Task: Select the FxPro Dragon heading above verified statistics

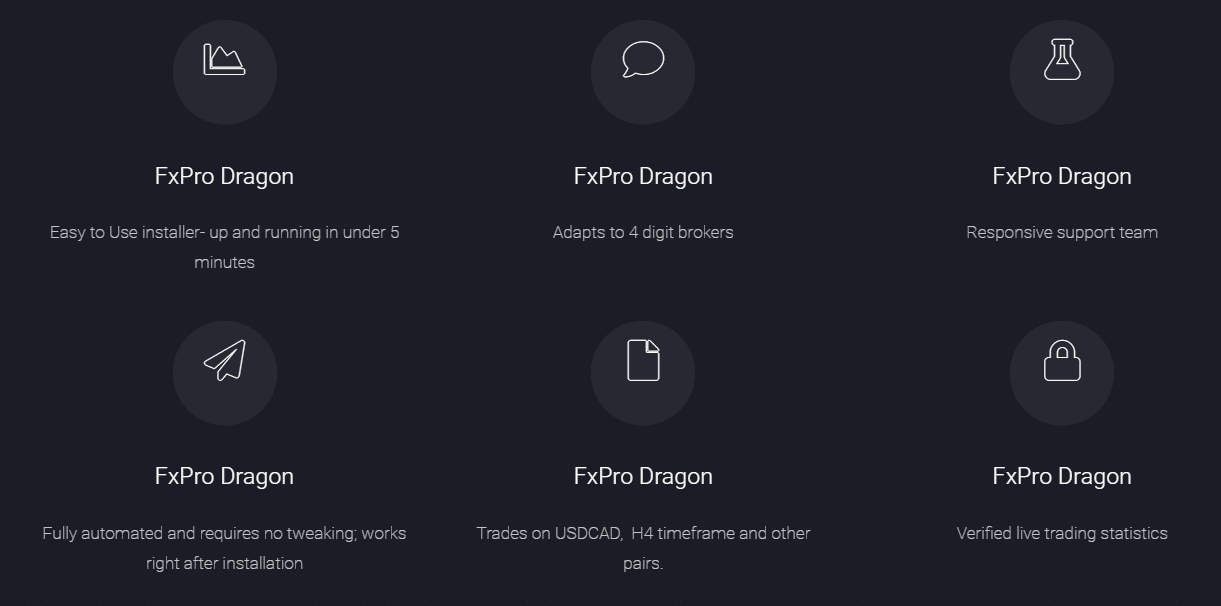Action: pyautogui.click(x=1061, y=476)
